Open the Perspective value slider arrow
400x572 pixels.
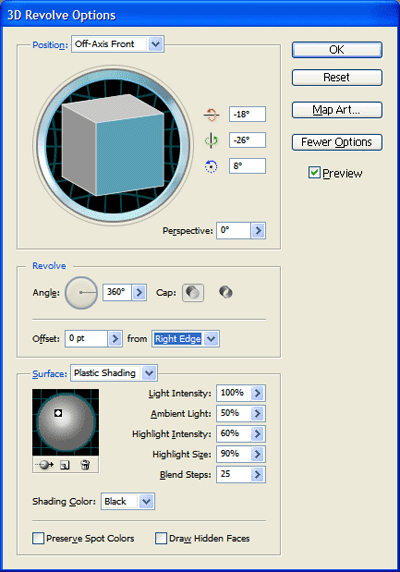258,231
